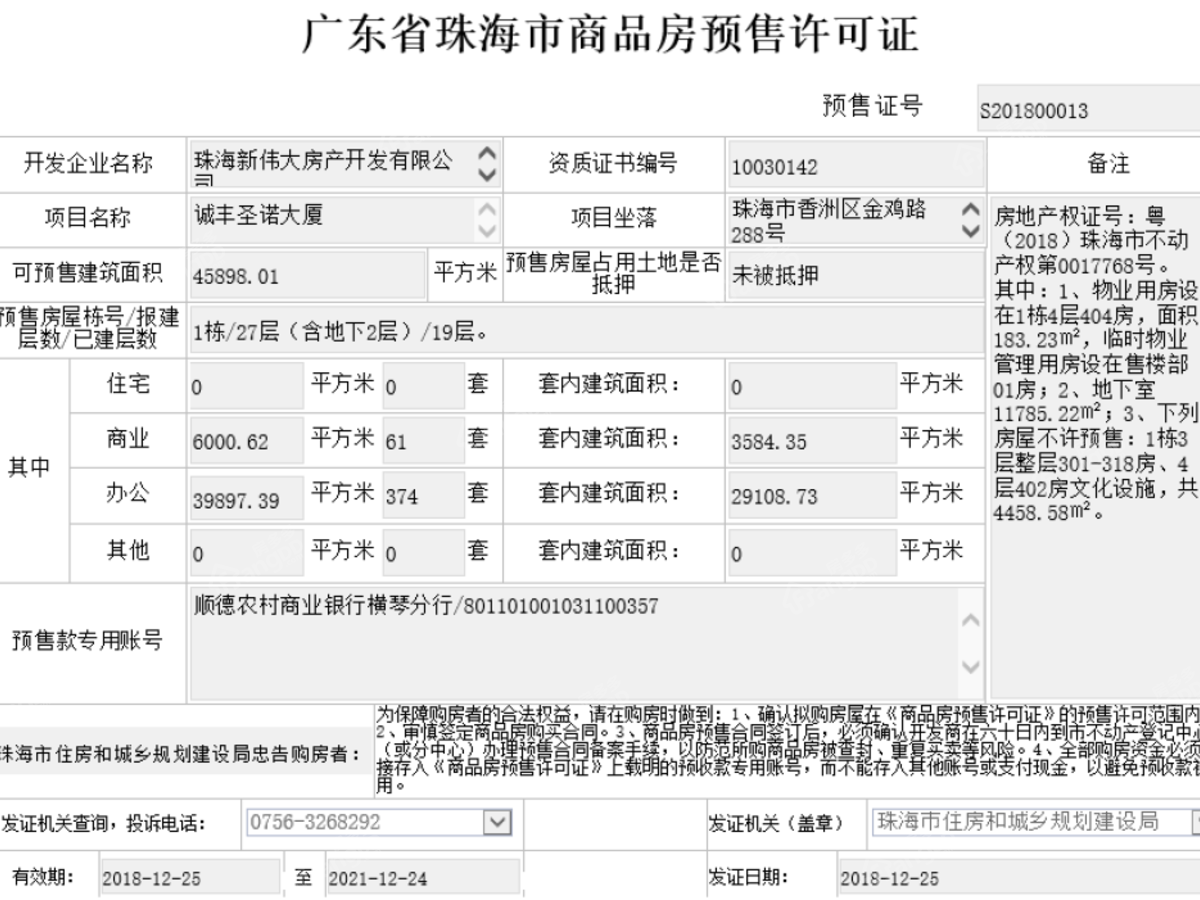Click the 住宅 row label
The width and height of the screenshot is (1200, 900).
pyautogui.click(x=128, y=385)
